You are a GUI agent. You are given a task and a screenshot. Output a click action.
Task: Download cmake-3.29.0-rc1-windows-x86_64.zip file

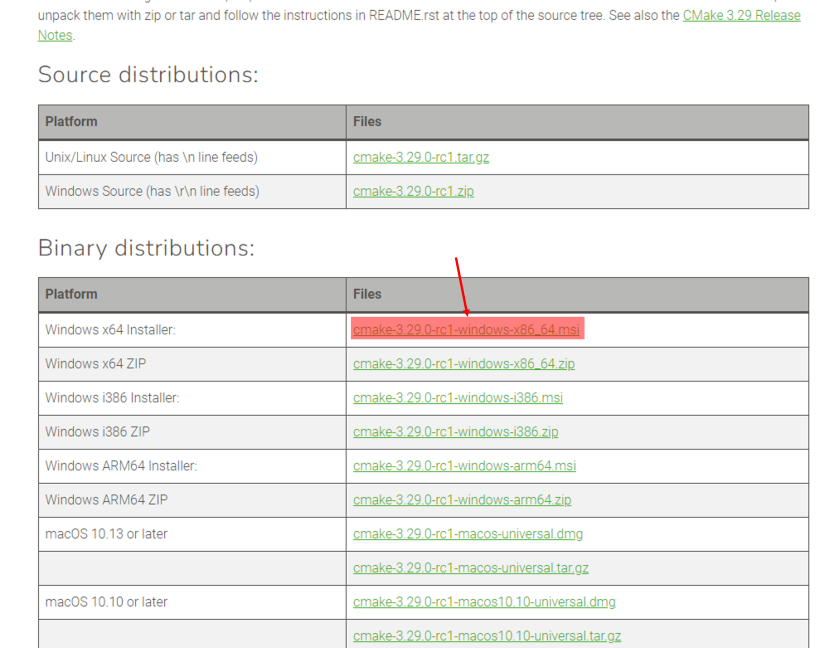(x=464, y=364)
